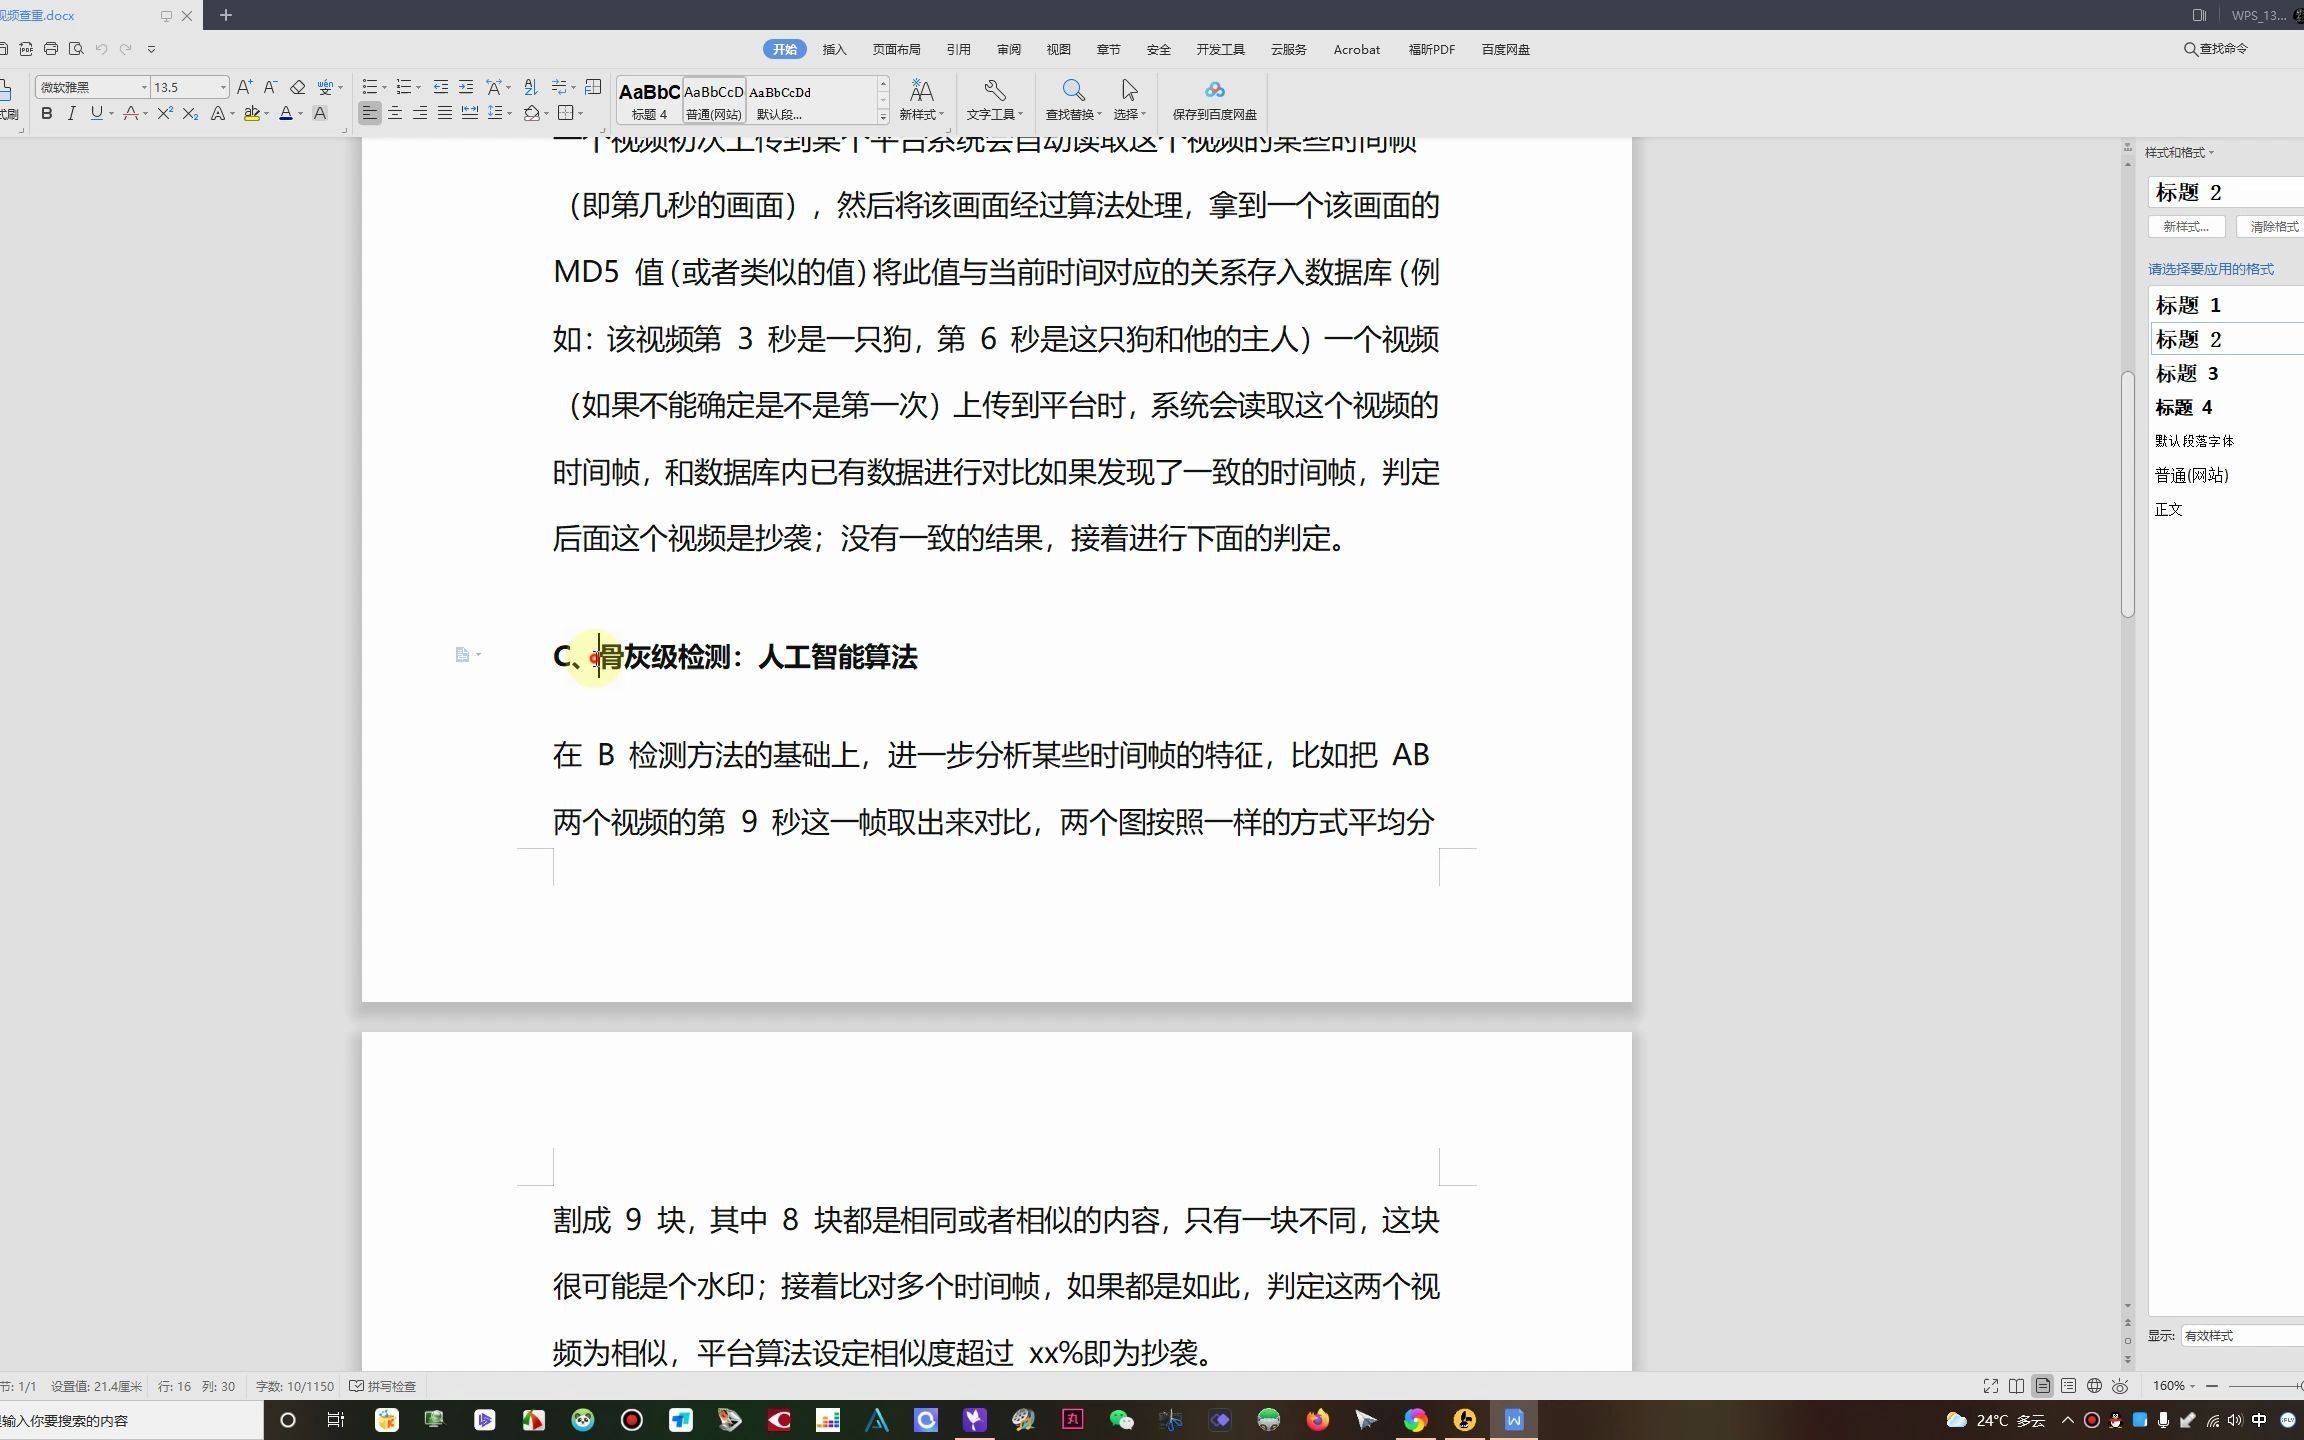
Task: Clear formatting with eraser icon
Action: 297,87
